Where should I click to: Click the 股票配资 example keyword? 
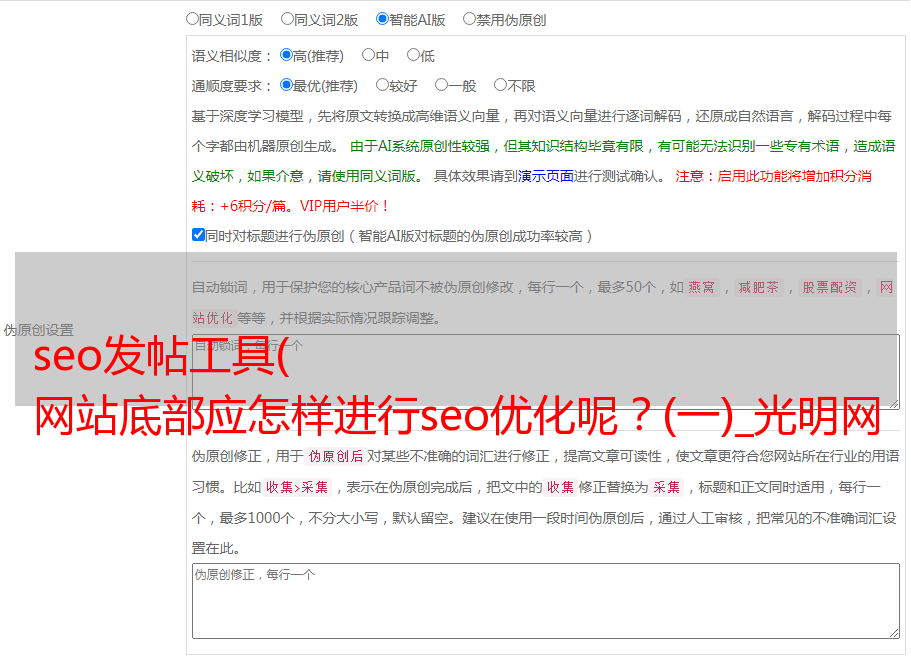(x=830, y=287)
